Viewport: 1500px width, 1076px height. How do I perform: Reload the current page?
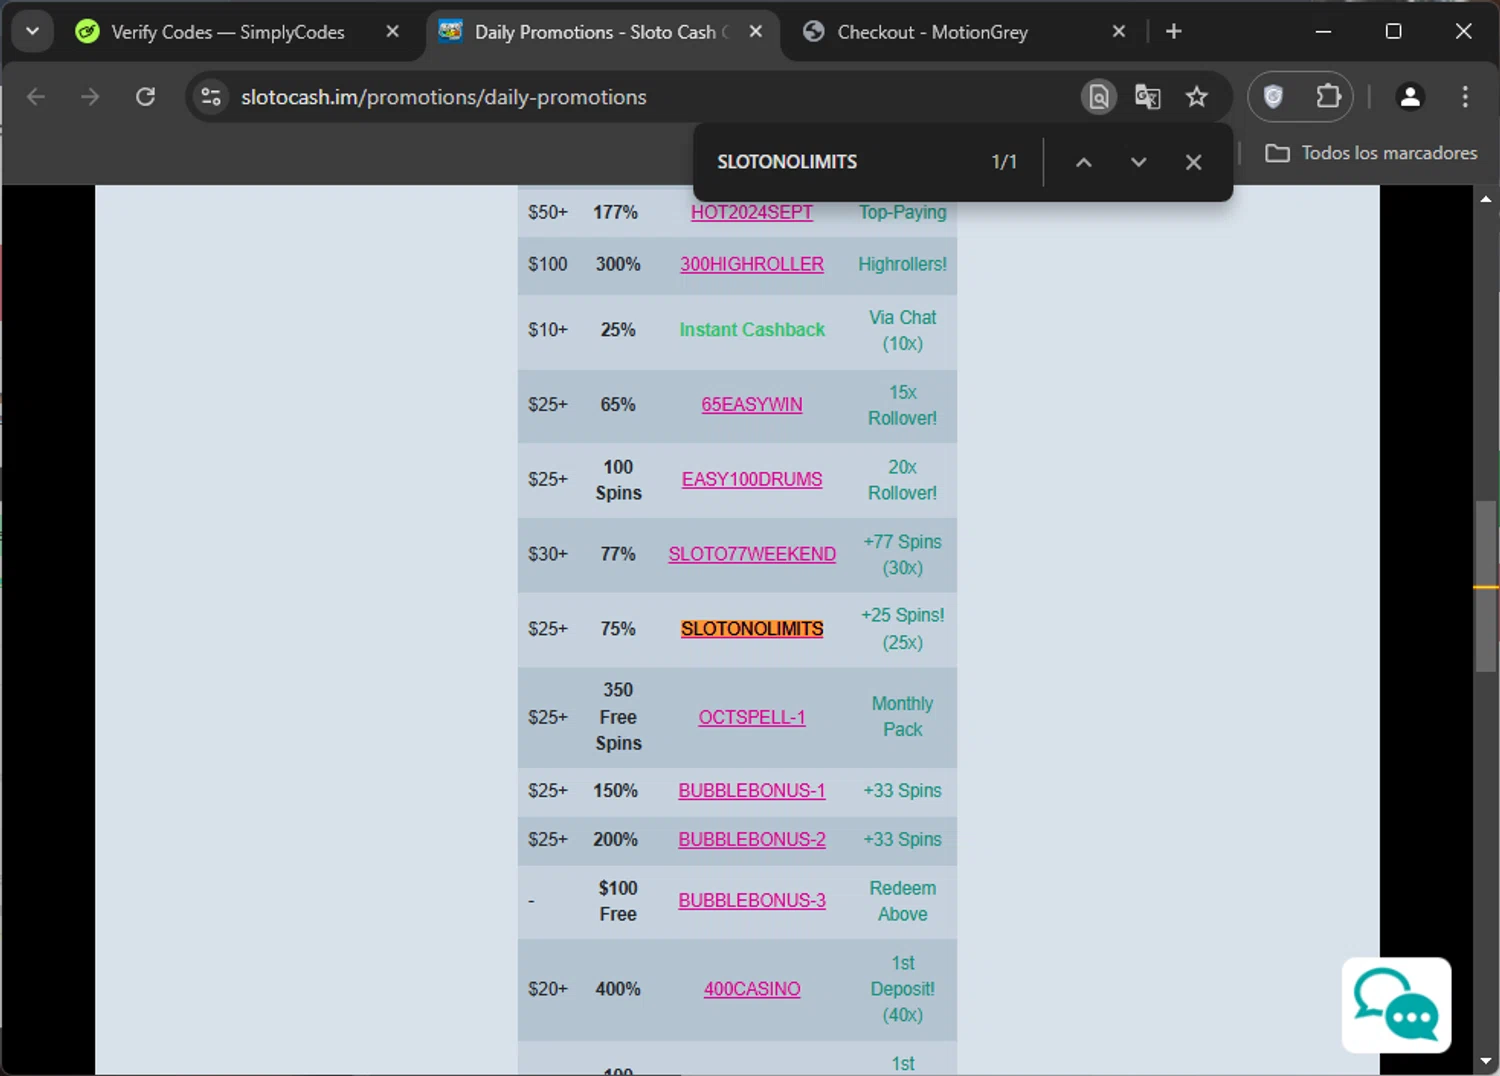click(x=145, y=97)
